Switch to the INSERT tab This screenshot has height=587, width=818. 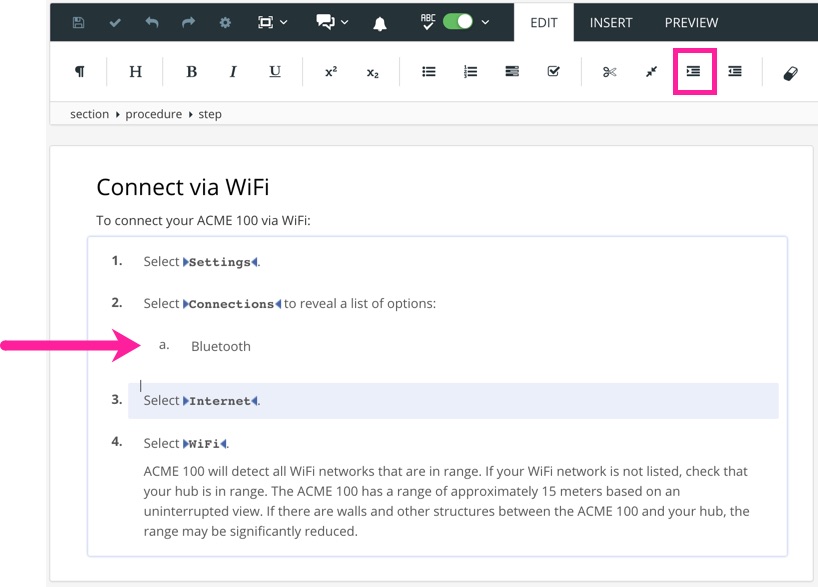point(610,22)
